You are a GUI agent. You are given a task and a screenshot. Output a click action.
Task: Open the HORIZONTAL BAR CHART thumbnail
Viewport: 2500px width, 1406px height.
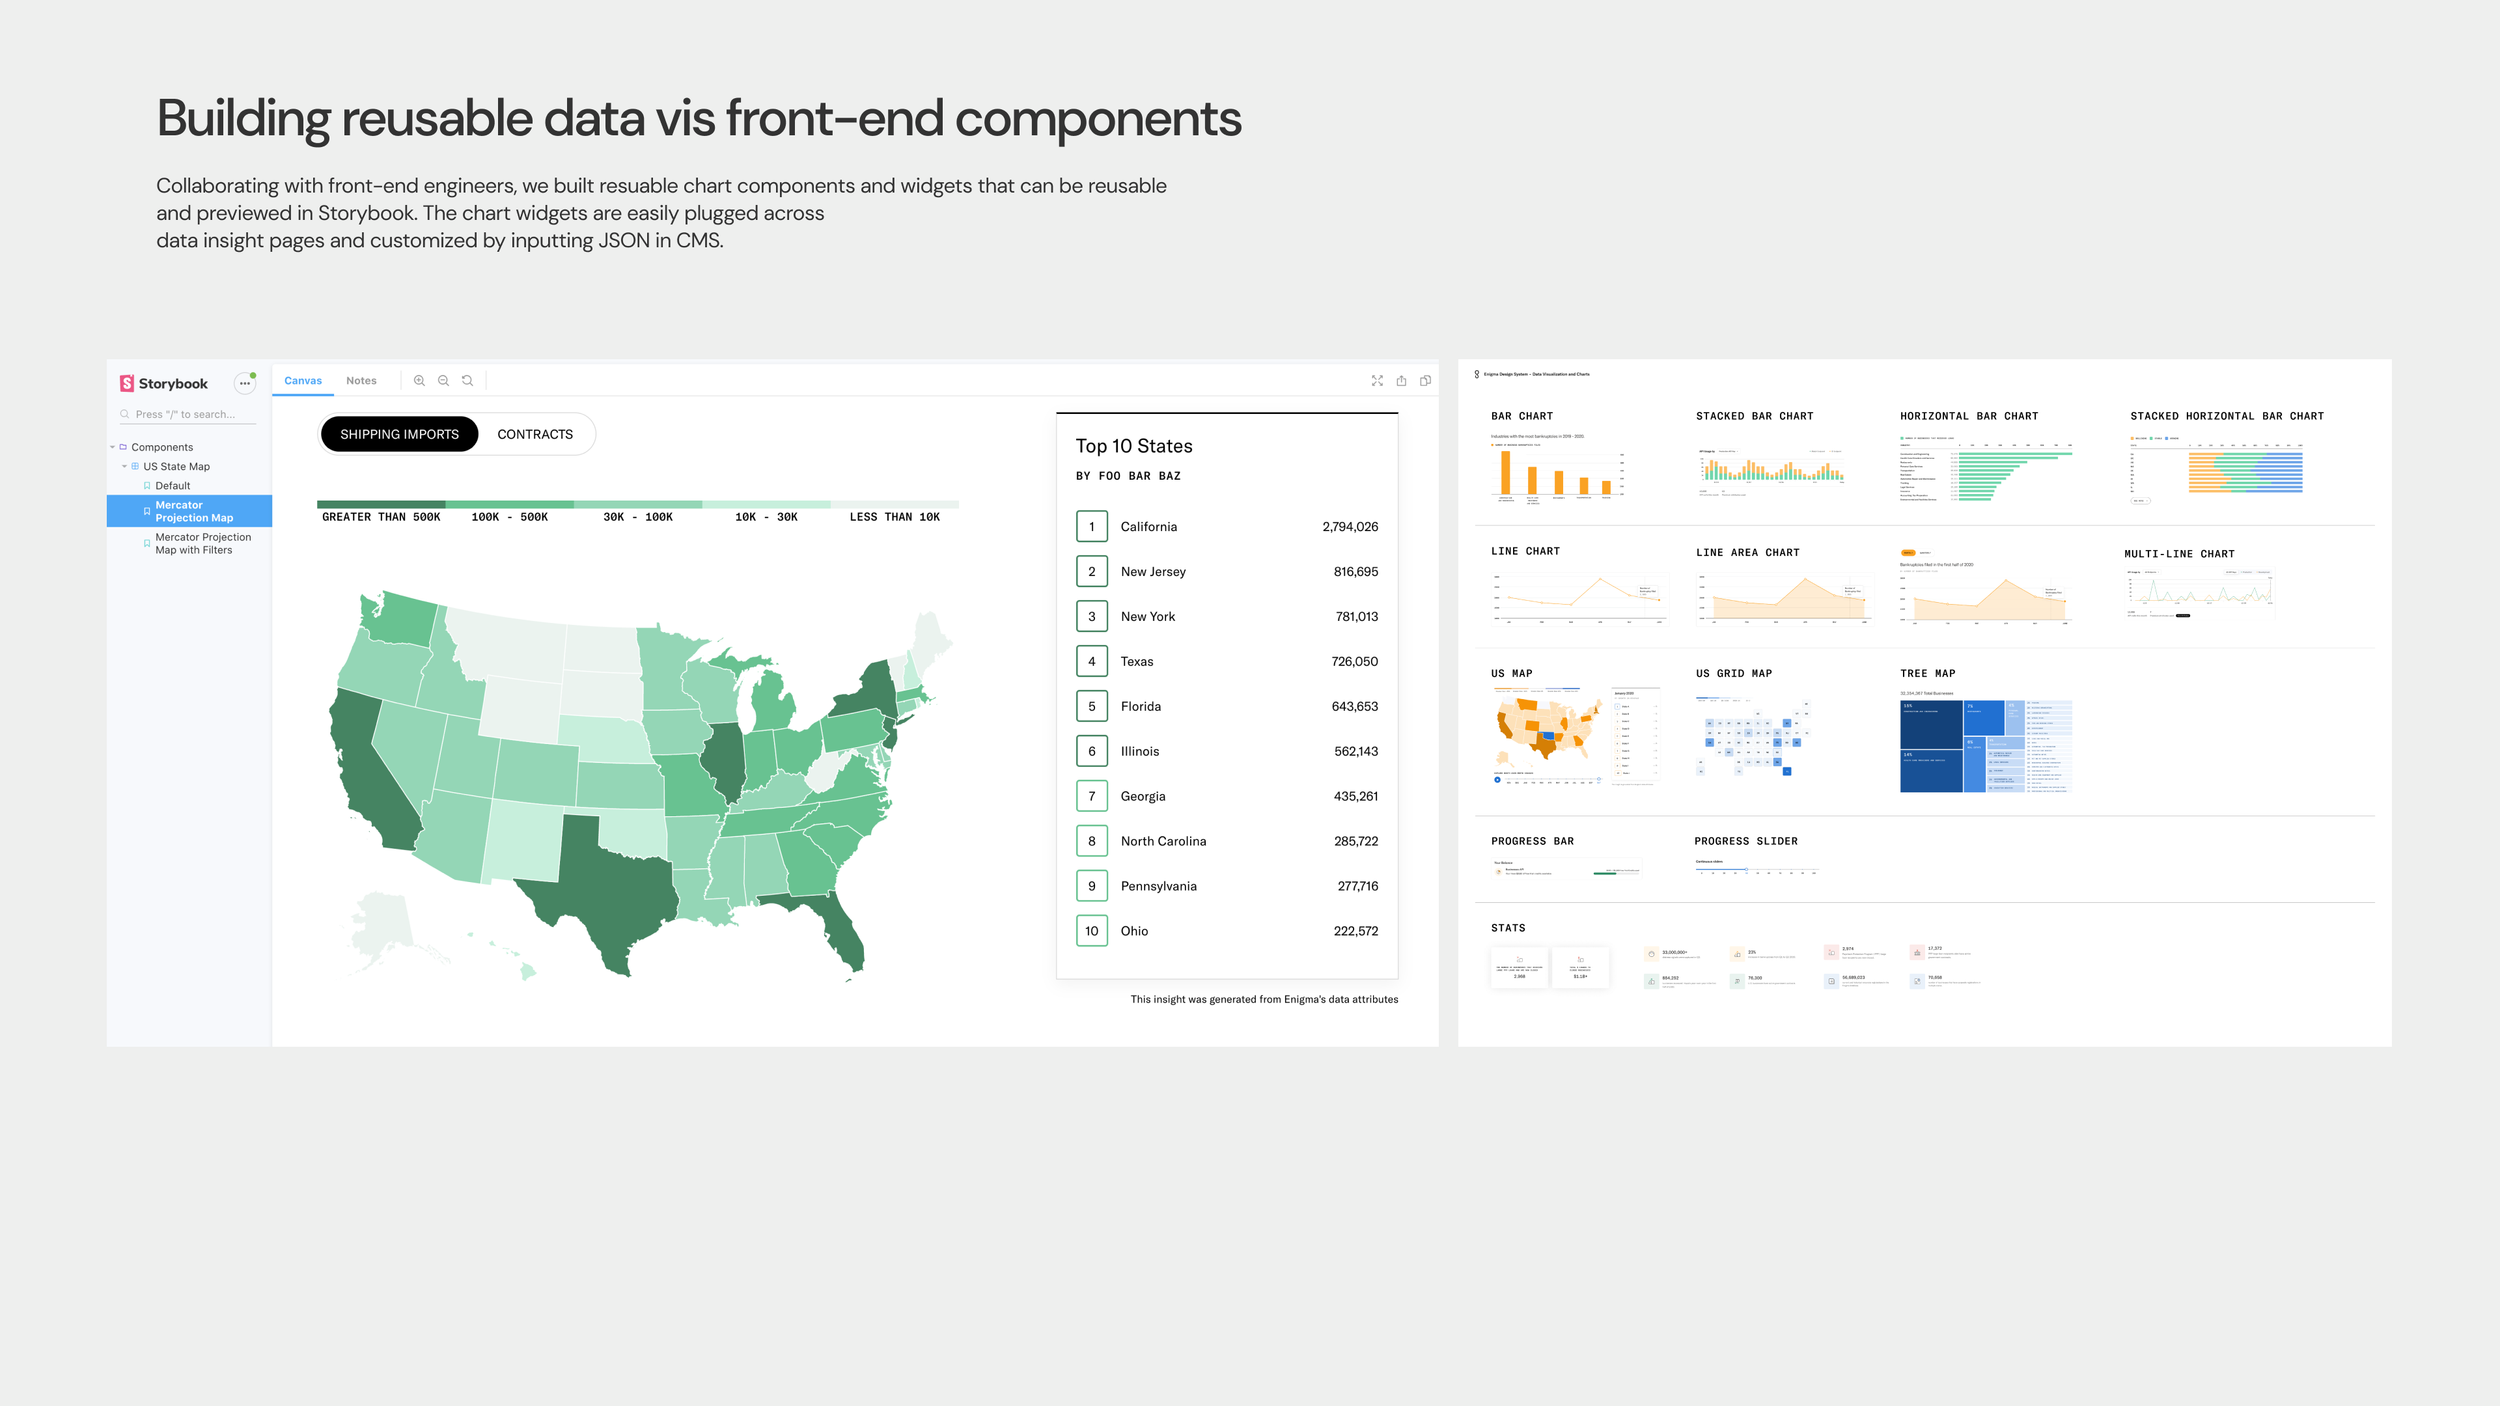[1985, 469]
